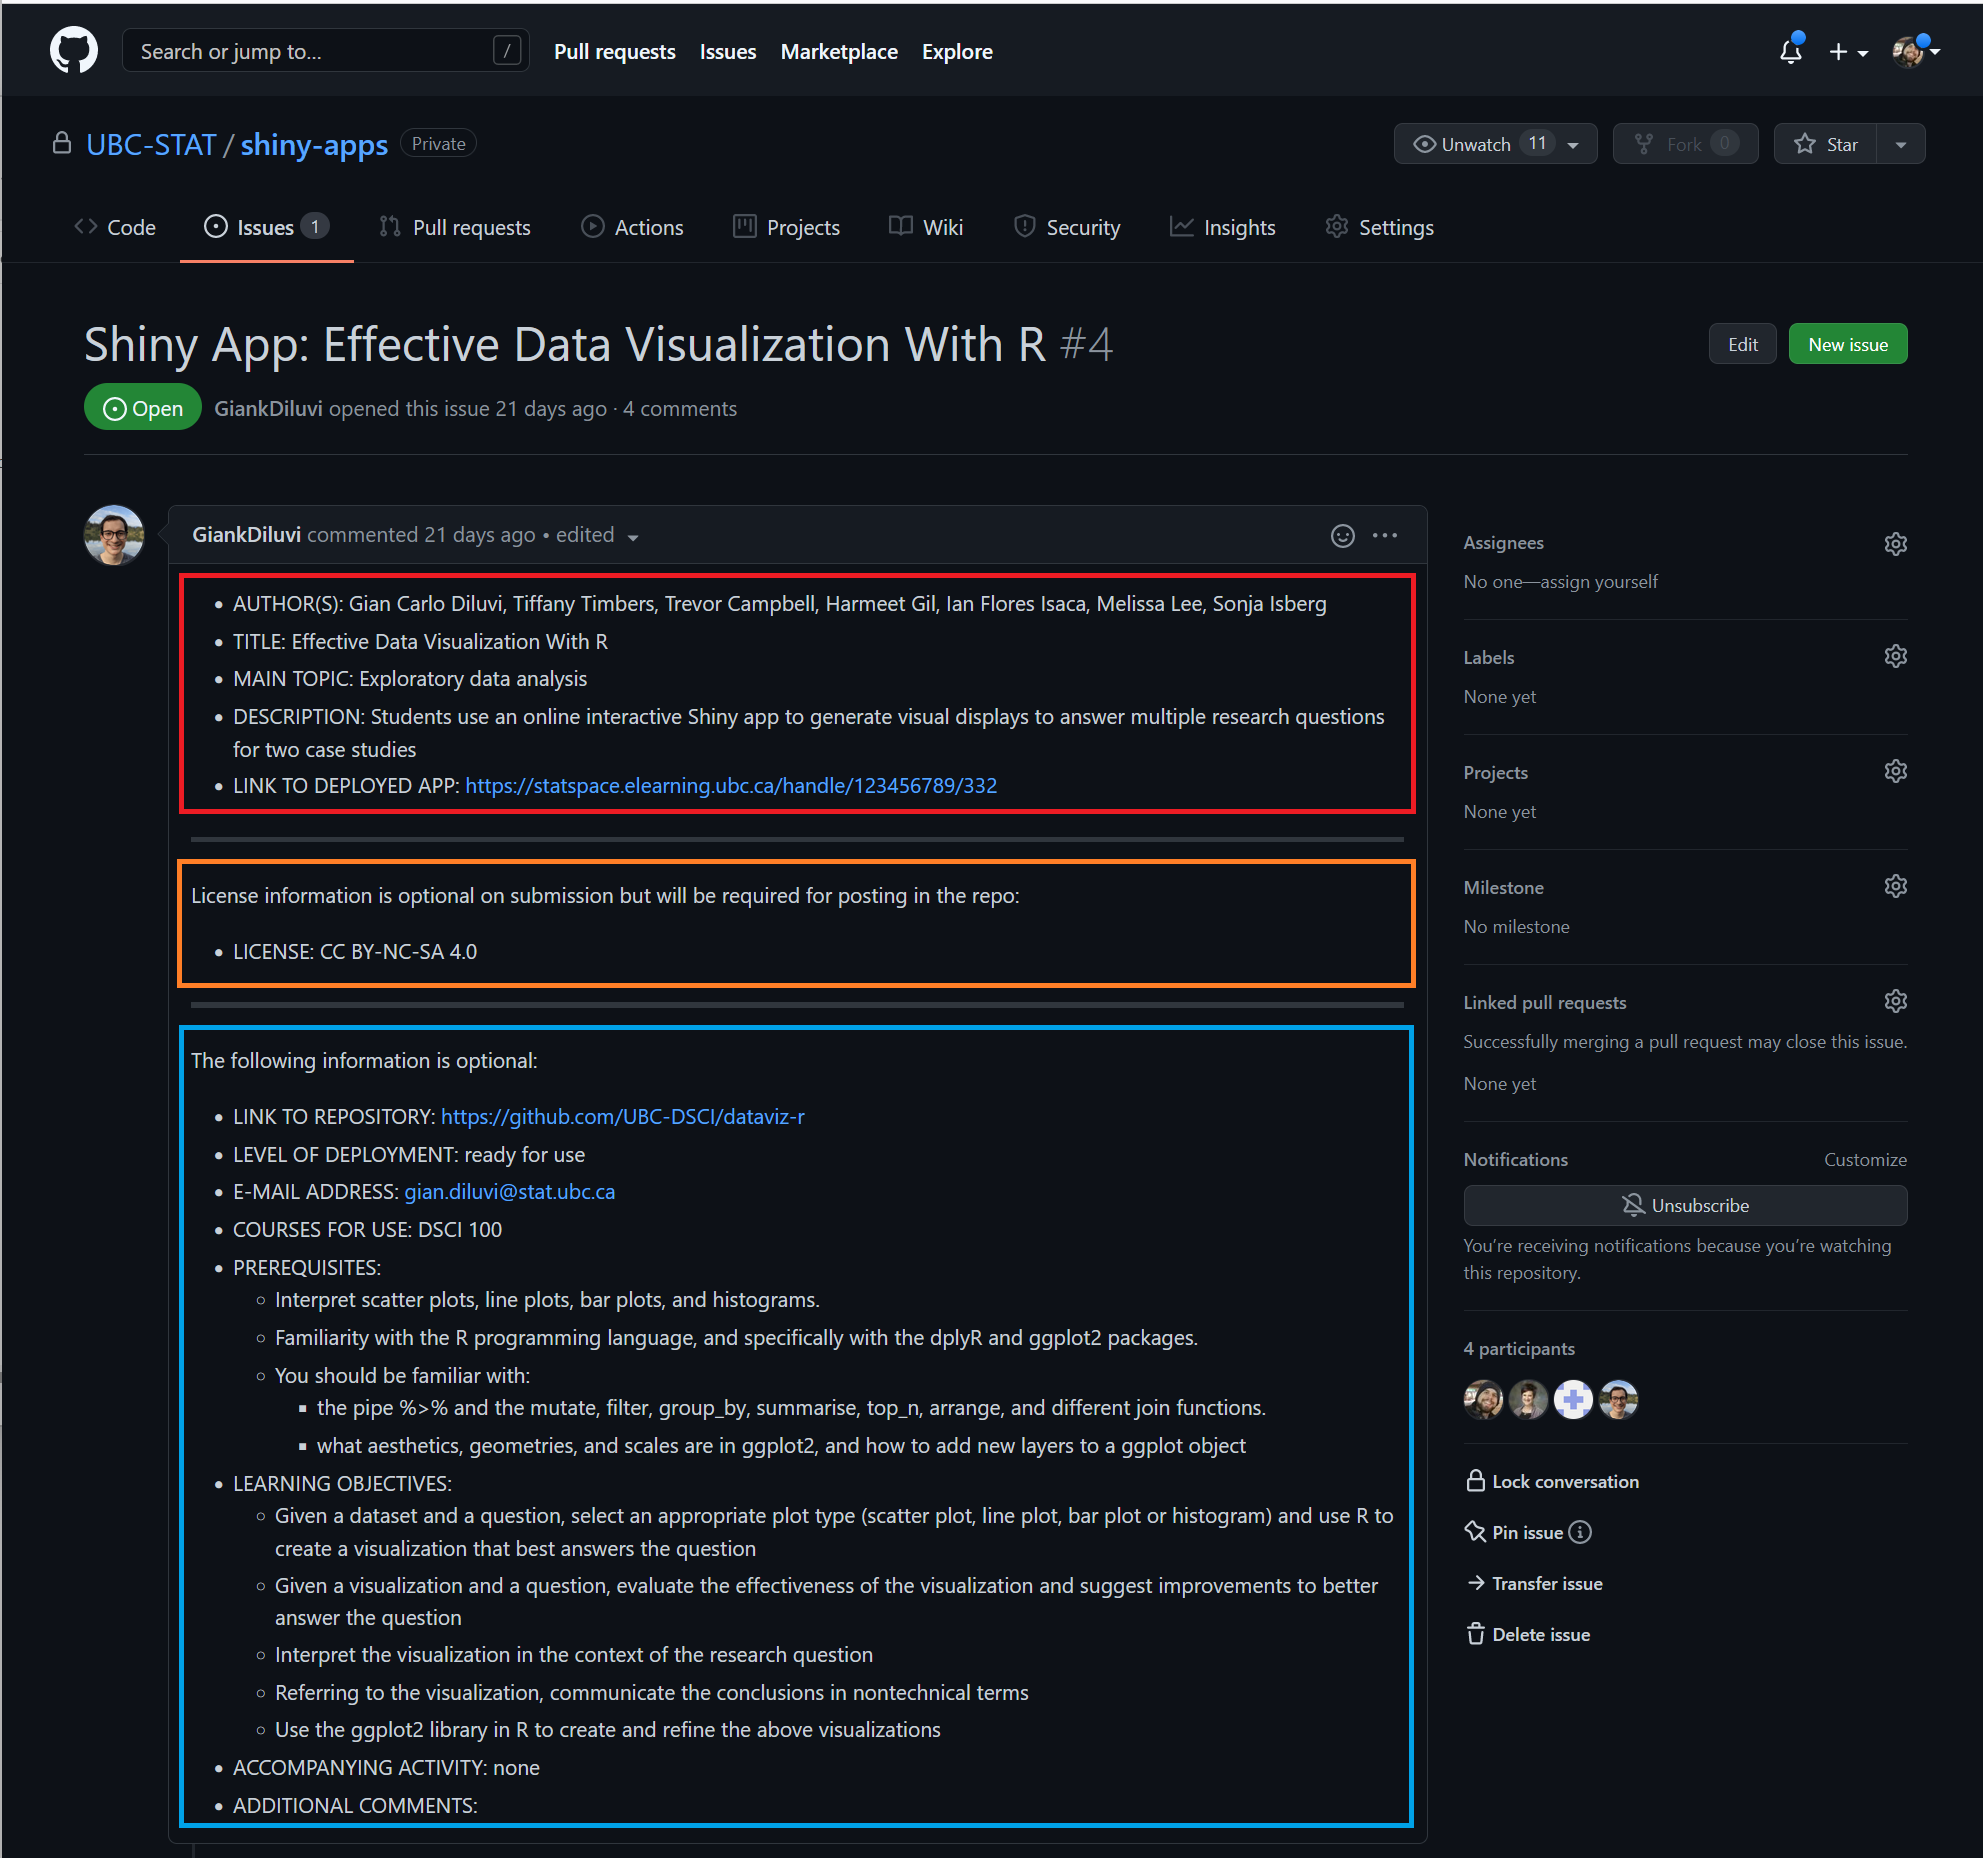Click Issues in top navigation bar

728,51
